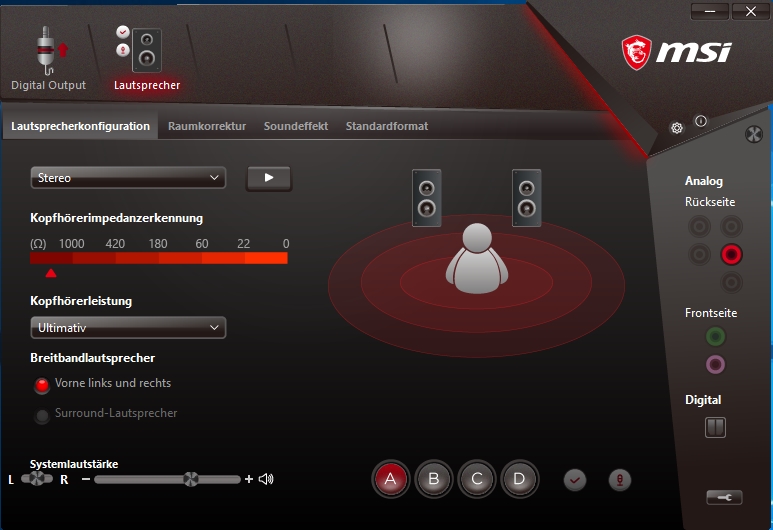Select the Lautsprecher speaker device icon

(147, 50)
